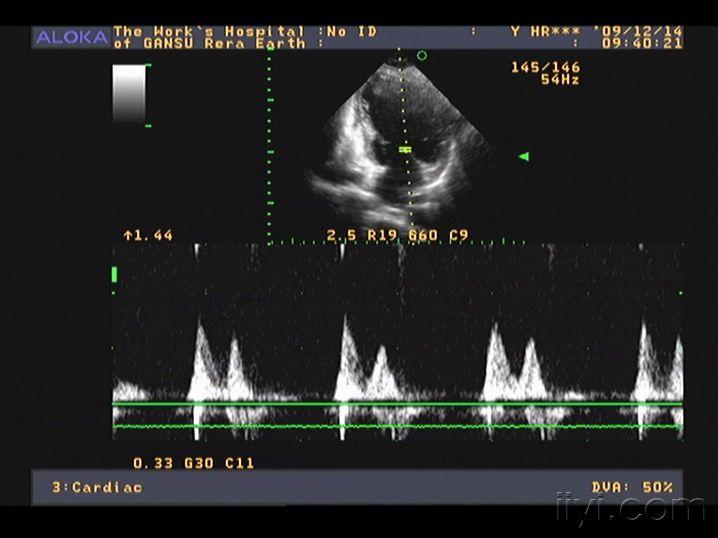Image resolution: width=718 pixels, height=538 pixels.
Task: Click the green circle probe orientation marker
Action: click(422, 56)
